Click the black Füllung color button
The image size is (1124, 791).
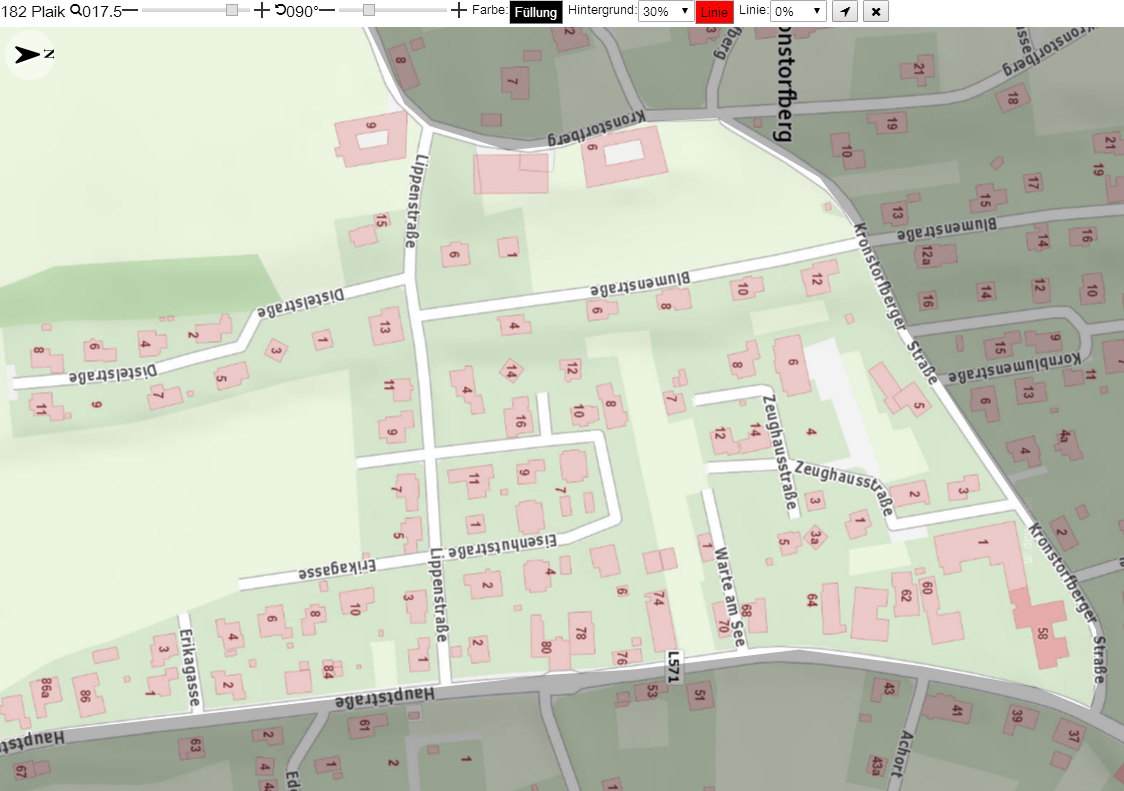535,12
